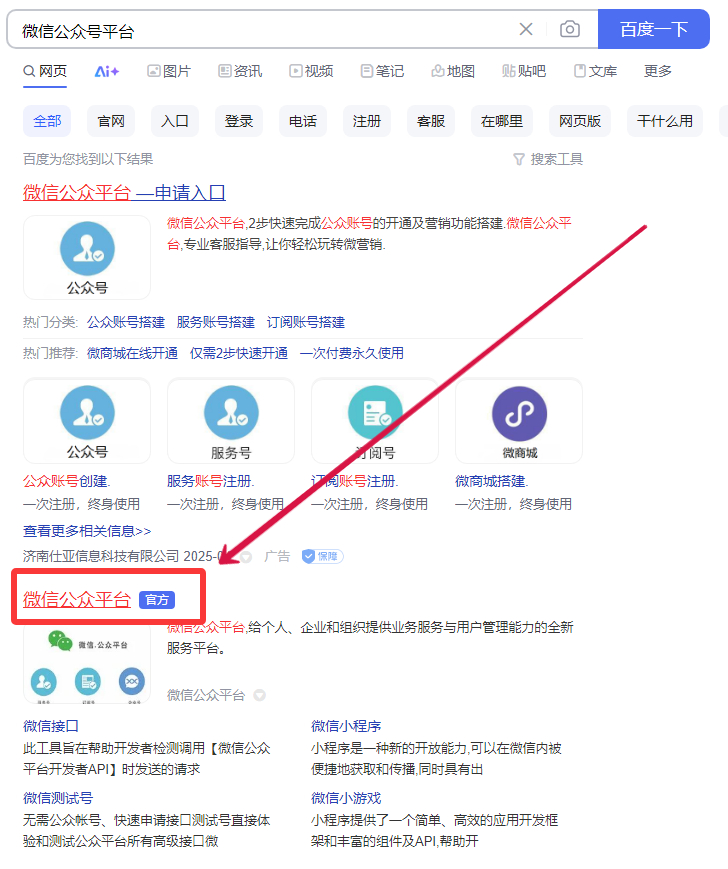728x869 pixels.
Task: Select the 网页 tab
Action: coord(45,71)
